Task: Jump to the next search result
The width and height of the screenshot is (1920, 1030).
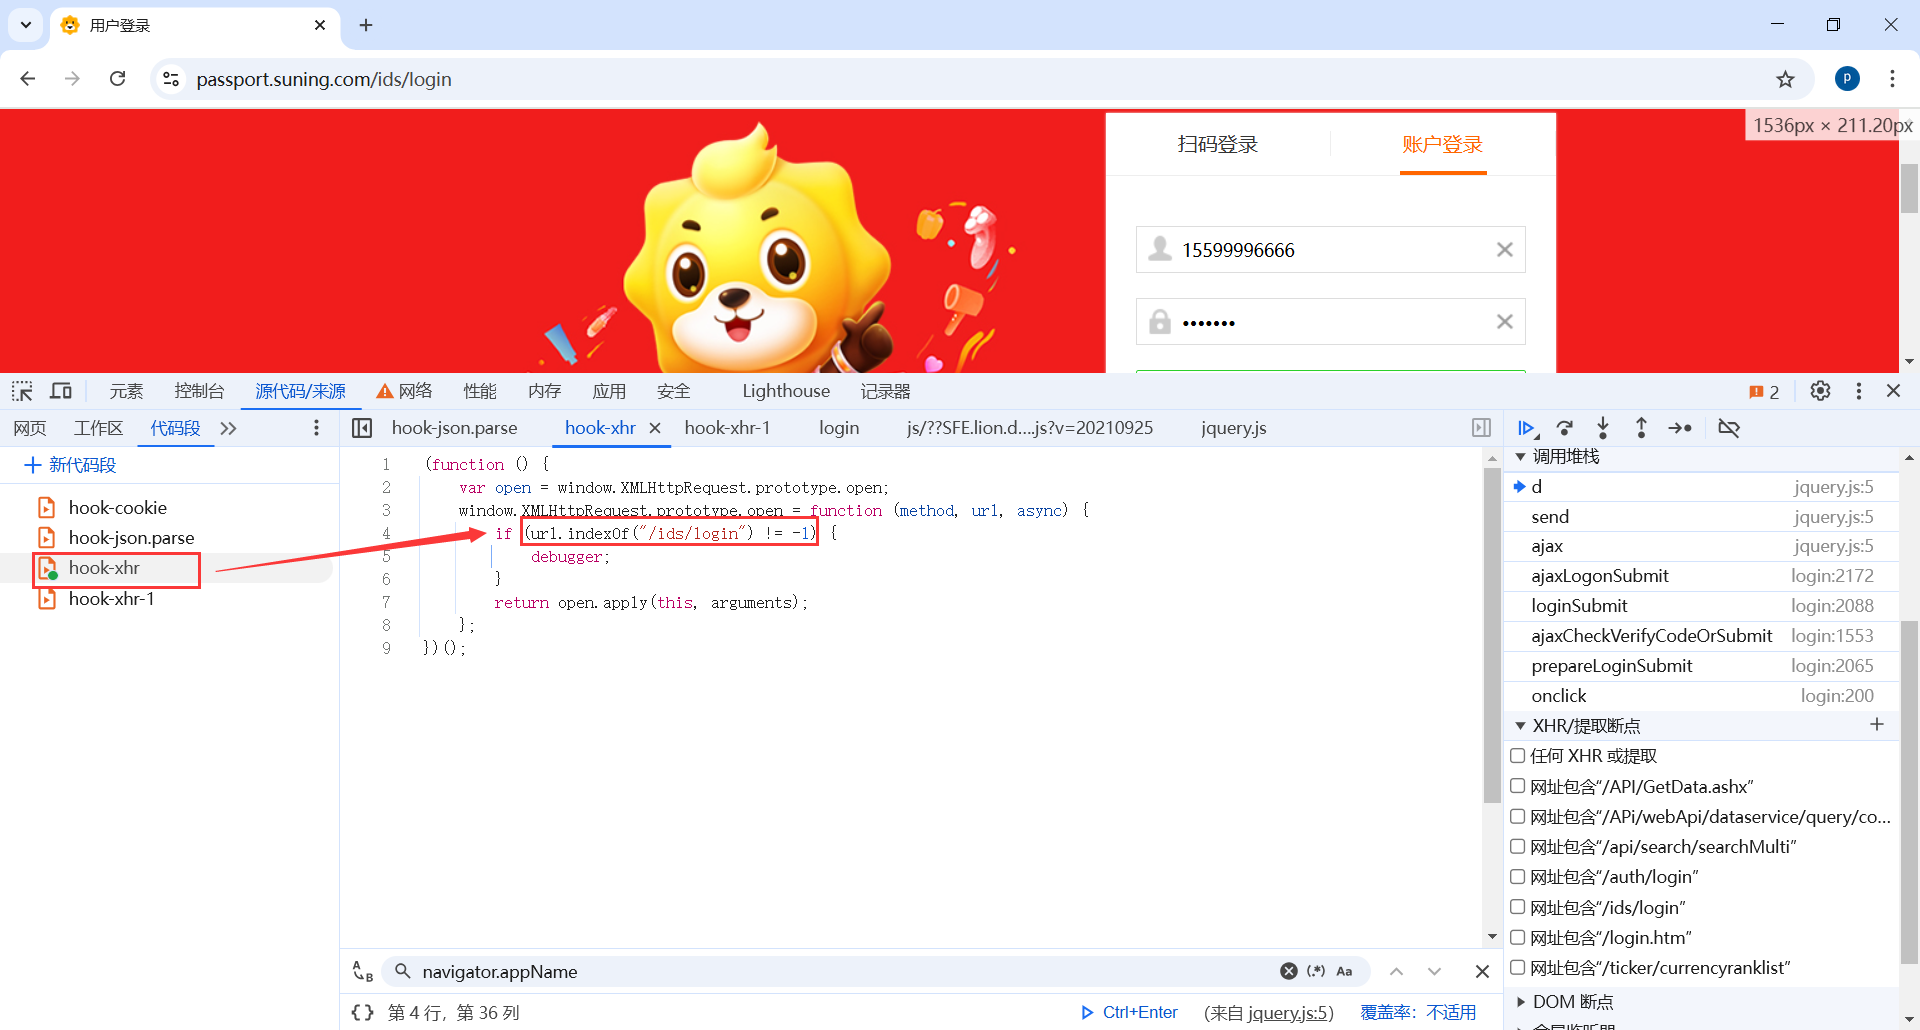Action: [x=1435, y=971]
